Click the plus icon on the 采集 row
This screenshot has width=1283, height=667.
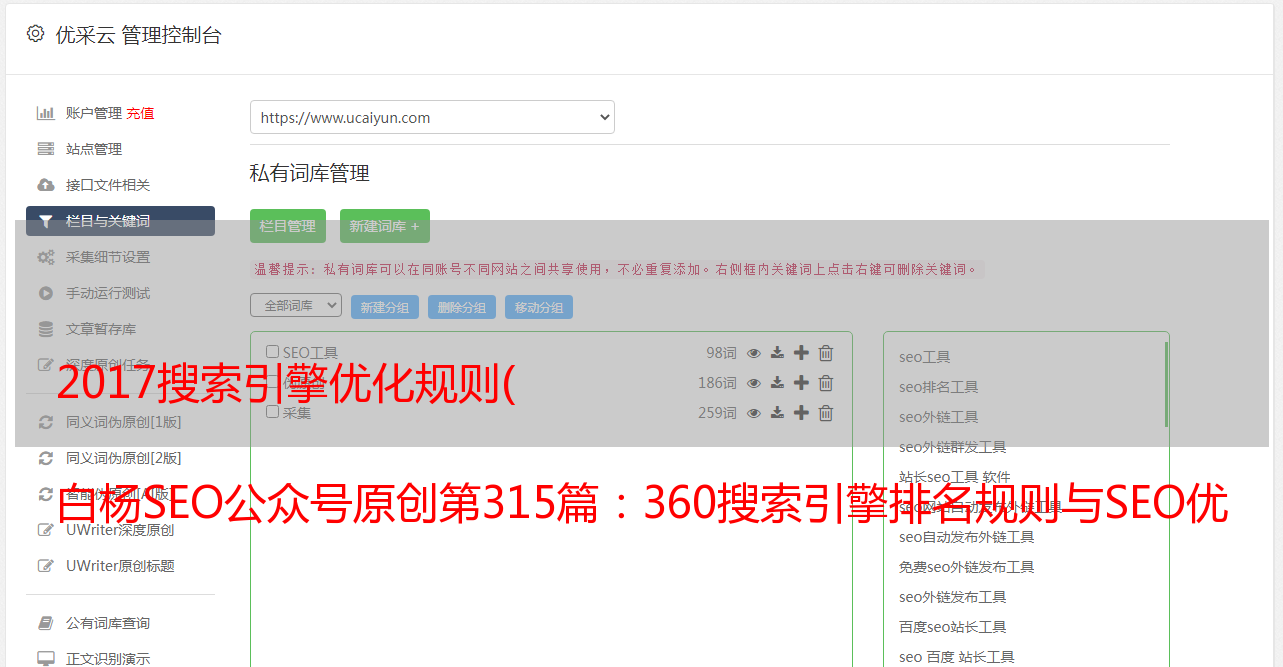(x=801, y=413)
